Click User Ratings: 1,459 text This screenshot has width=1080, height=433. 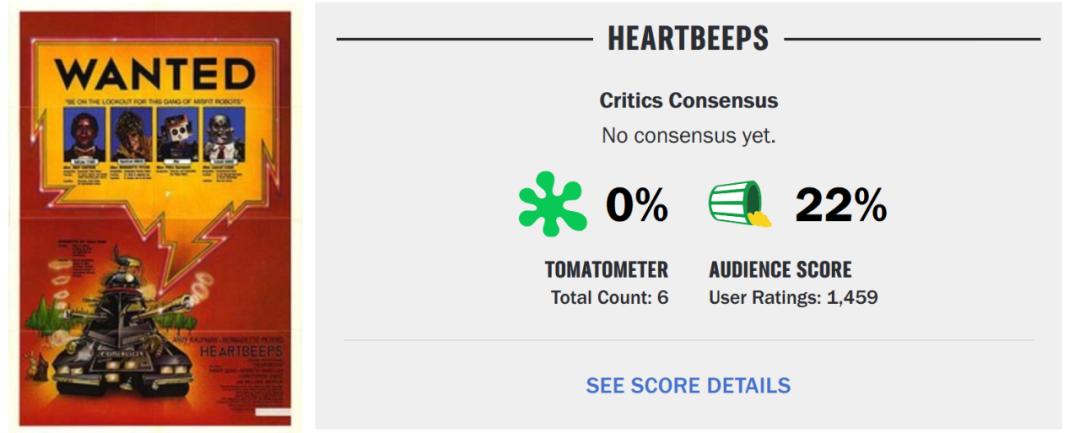pyautogui.click(x=793, y=297)
